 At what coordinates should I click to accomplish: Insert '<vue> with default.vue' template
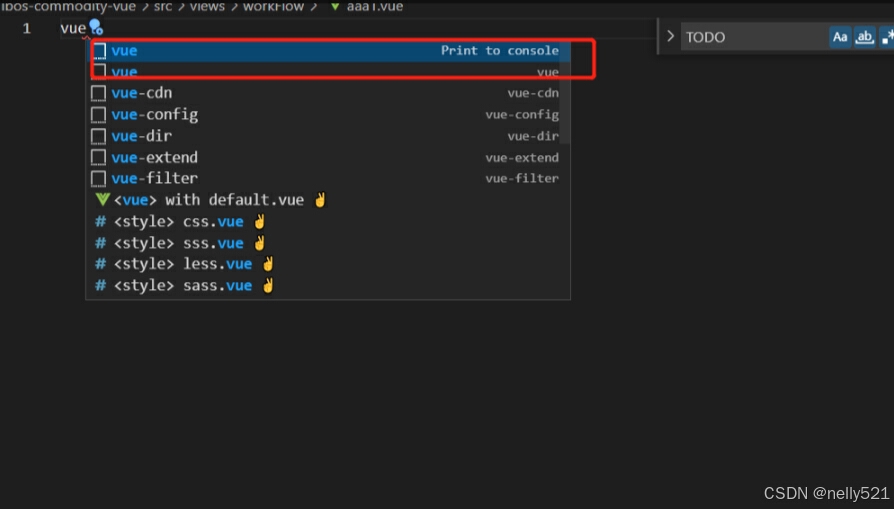(328, 200)
